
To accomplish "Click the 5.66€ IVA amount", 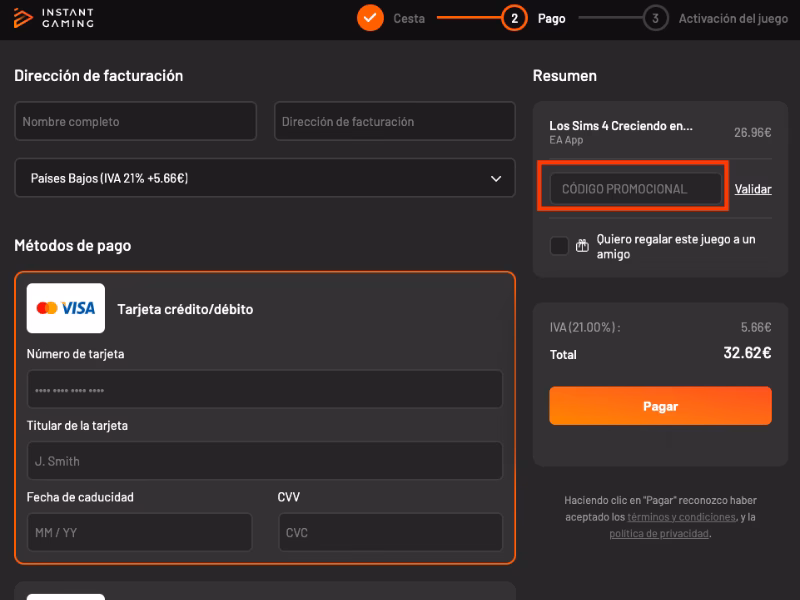I will (756, 327).
